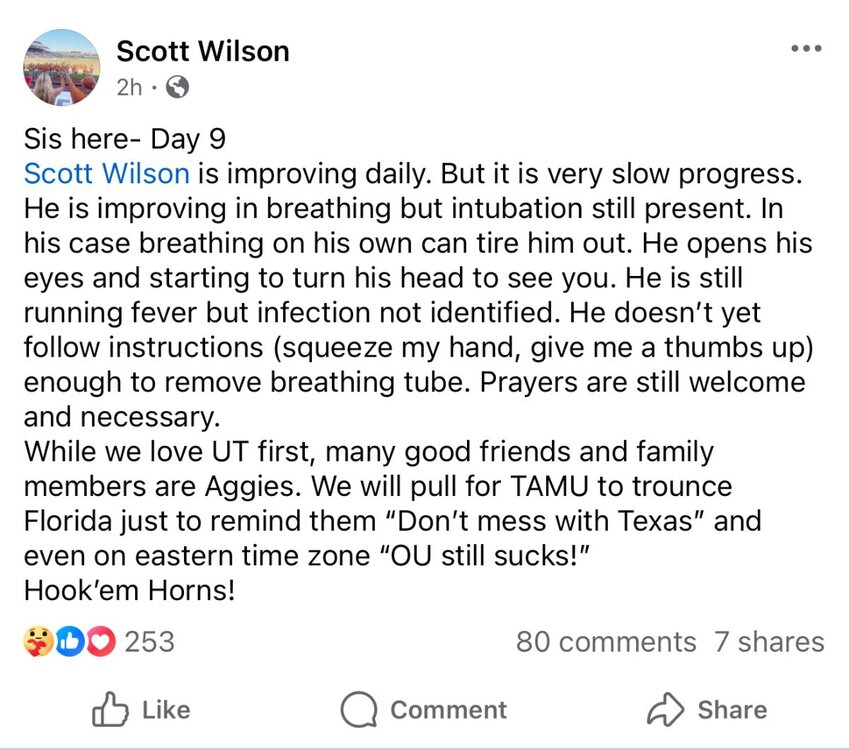Screen dimensions: 849x750
Task: Click the blue tagged Scott Wilson link
Action: [x=106, y=173]
